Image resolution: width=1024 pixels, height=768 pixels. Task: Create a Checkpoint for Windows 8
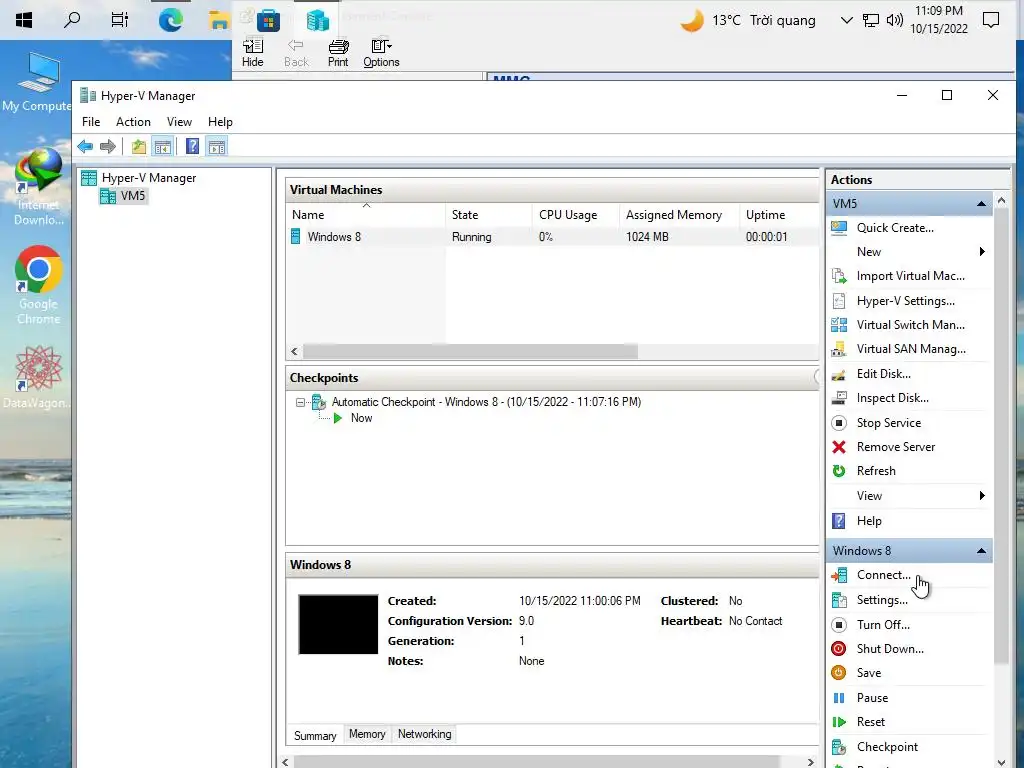pyautogui.click(x=886, y=747)
